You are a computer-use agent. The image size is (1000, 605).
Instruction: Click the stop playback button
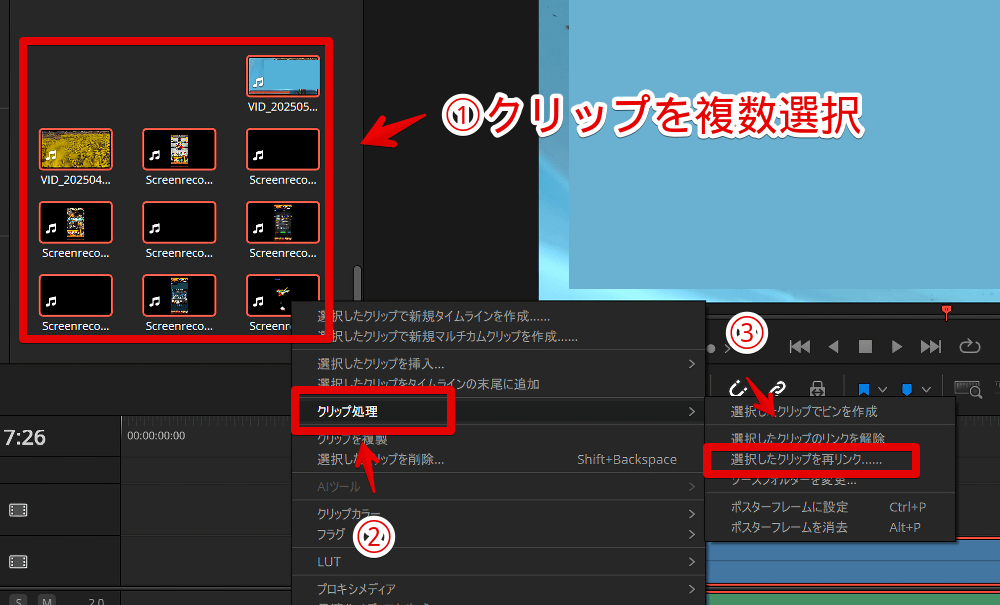tap(865, 346)
